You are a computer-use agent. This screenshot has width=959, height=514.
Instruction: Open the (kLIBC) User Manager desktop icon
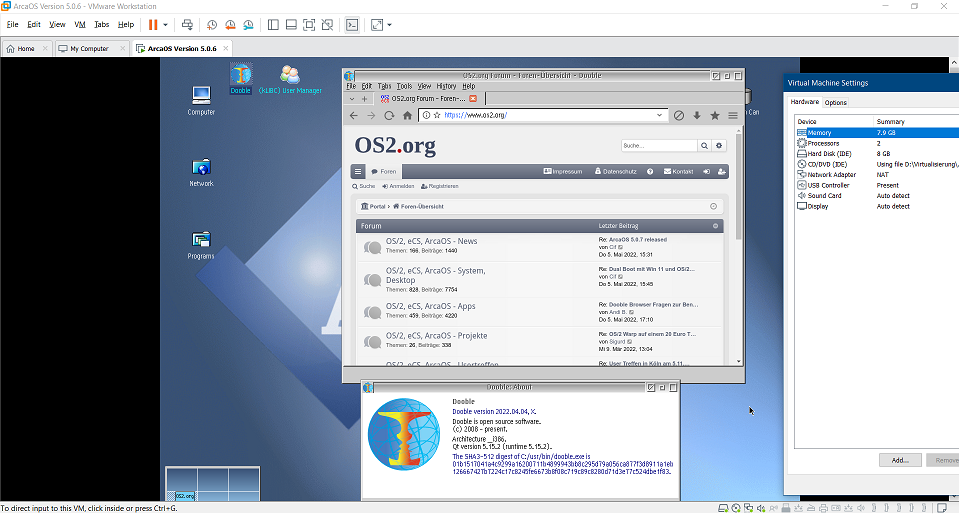tap(290, 80)
